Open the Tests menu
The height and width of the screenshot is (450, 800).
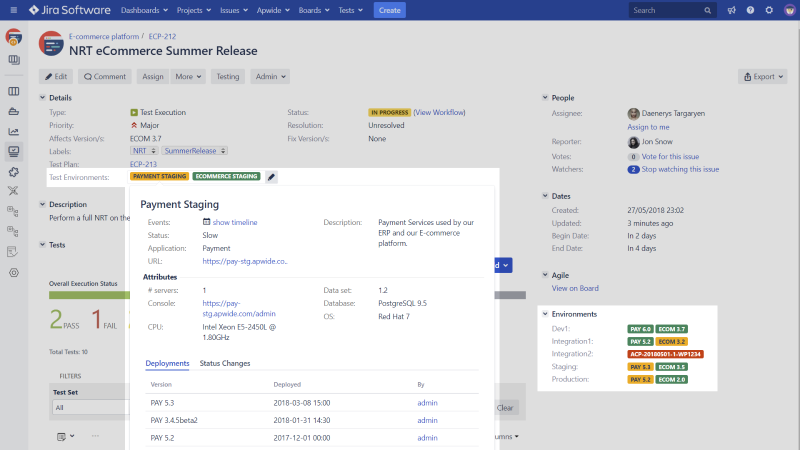[351, 10]
